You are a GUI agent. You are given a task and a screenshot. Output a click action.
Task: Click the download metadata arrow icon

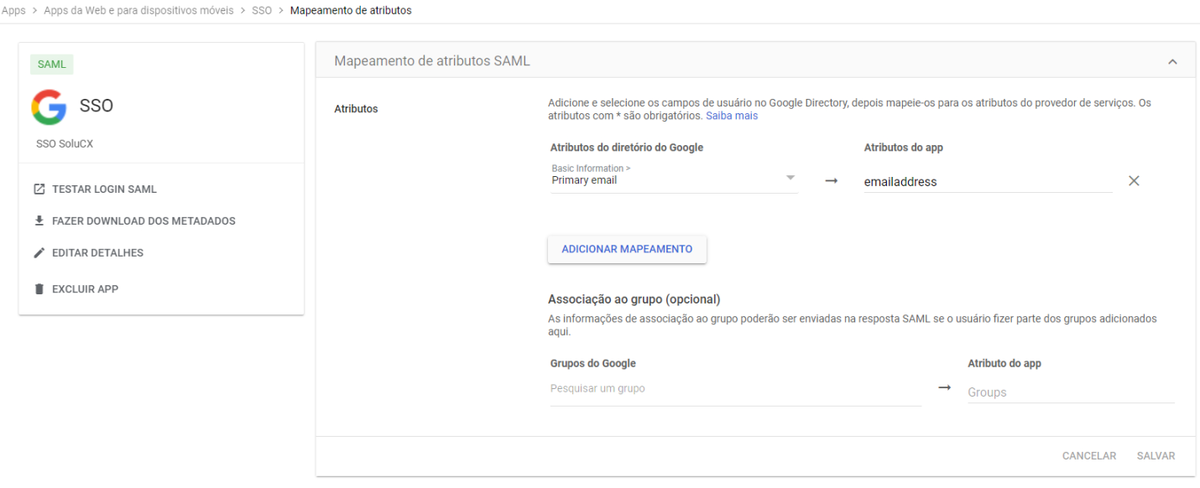pyautogui.click(x=39, y=221)
